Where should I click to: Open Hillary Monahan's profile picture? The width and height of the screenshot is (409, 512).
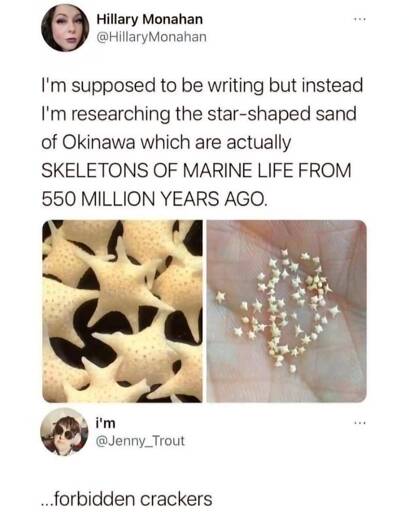pos(65,28)
